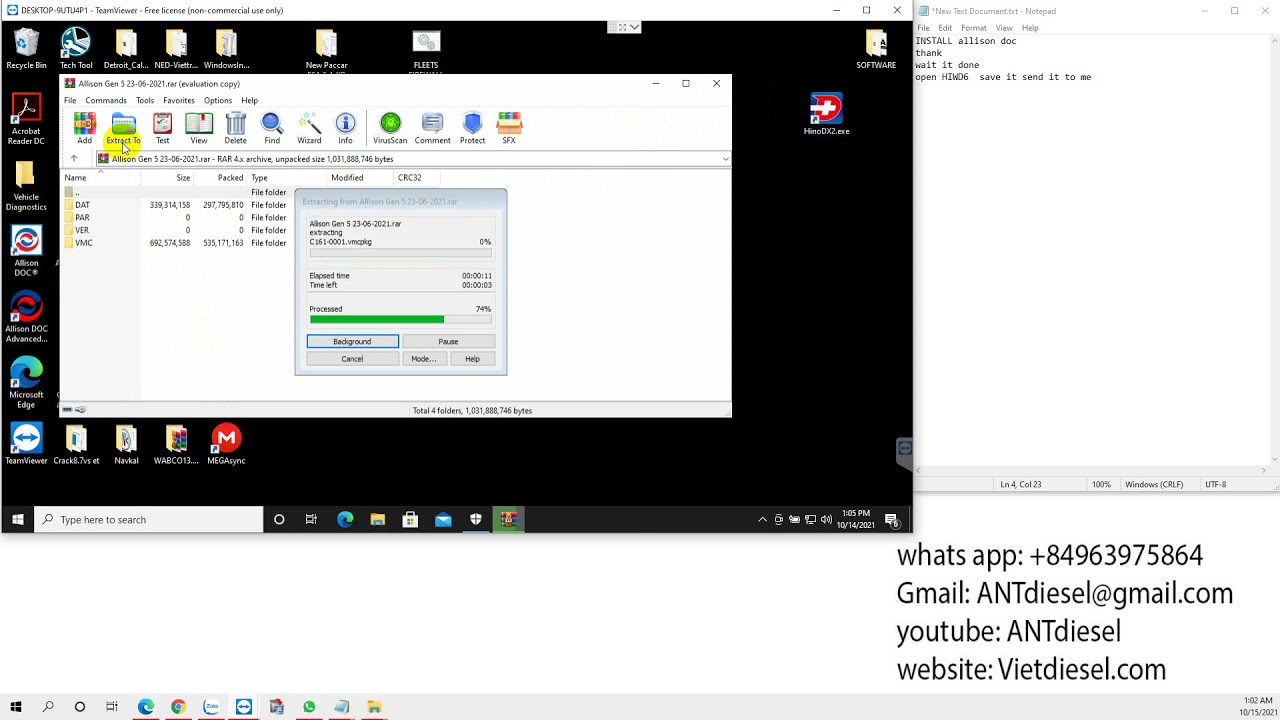1280x720 pixels.
Task: Open the Edit menu in Notepad
Action: coord(945,28)
